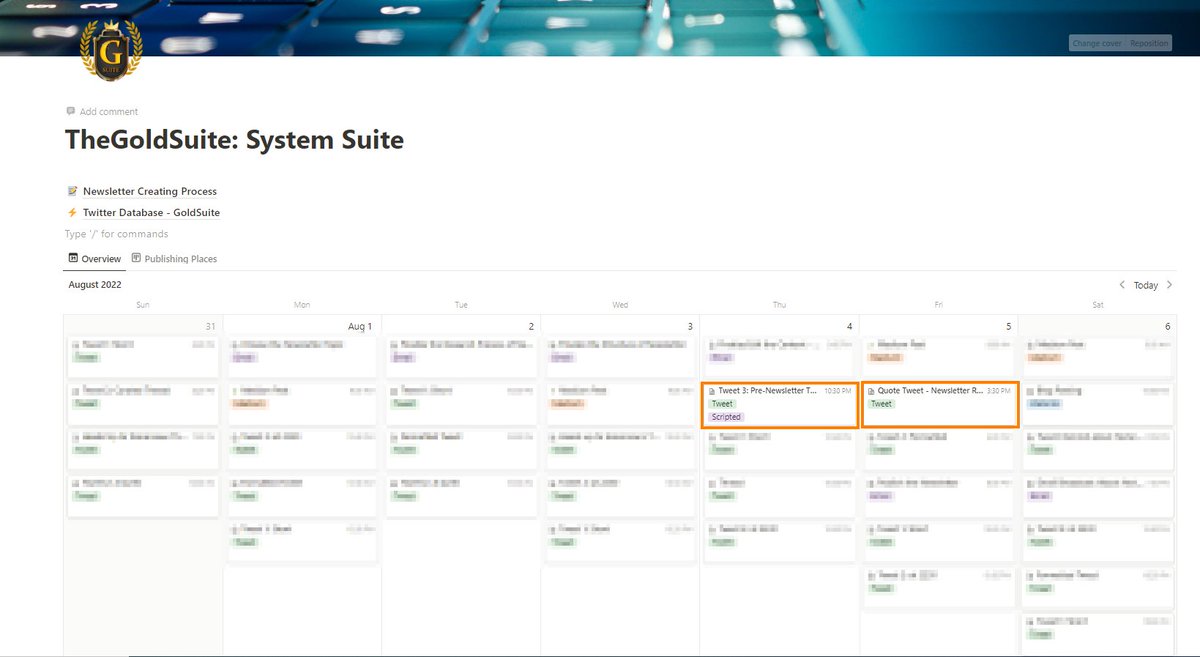Viewport: 1200px width, 657px height.
Task: Click the 3:30 PM time on the Quote Tweet card
Action: [1000, 391]
